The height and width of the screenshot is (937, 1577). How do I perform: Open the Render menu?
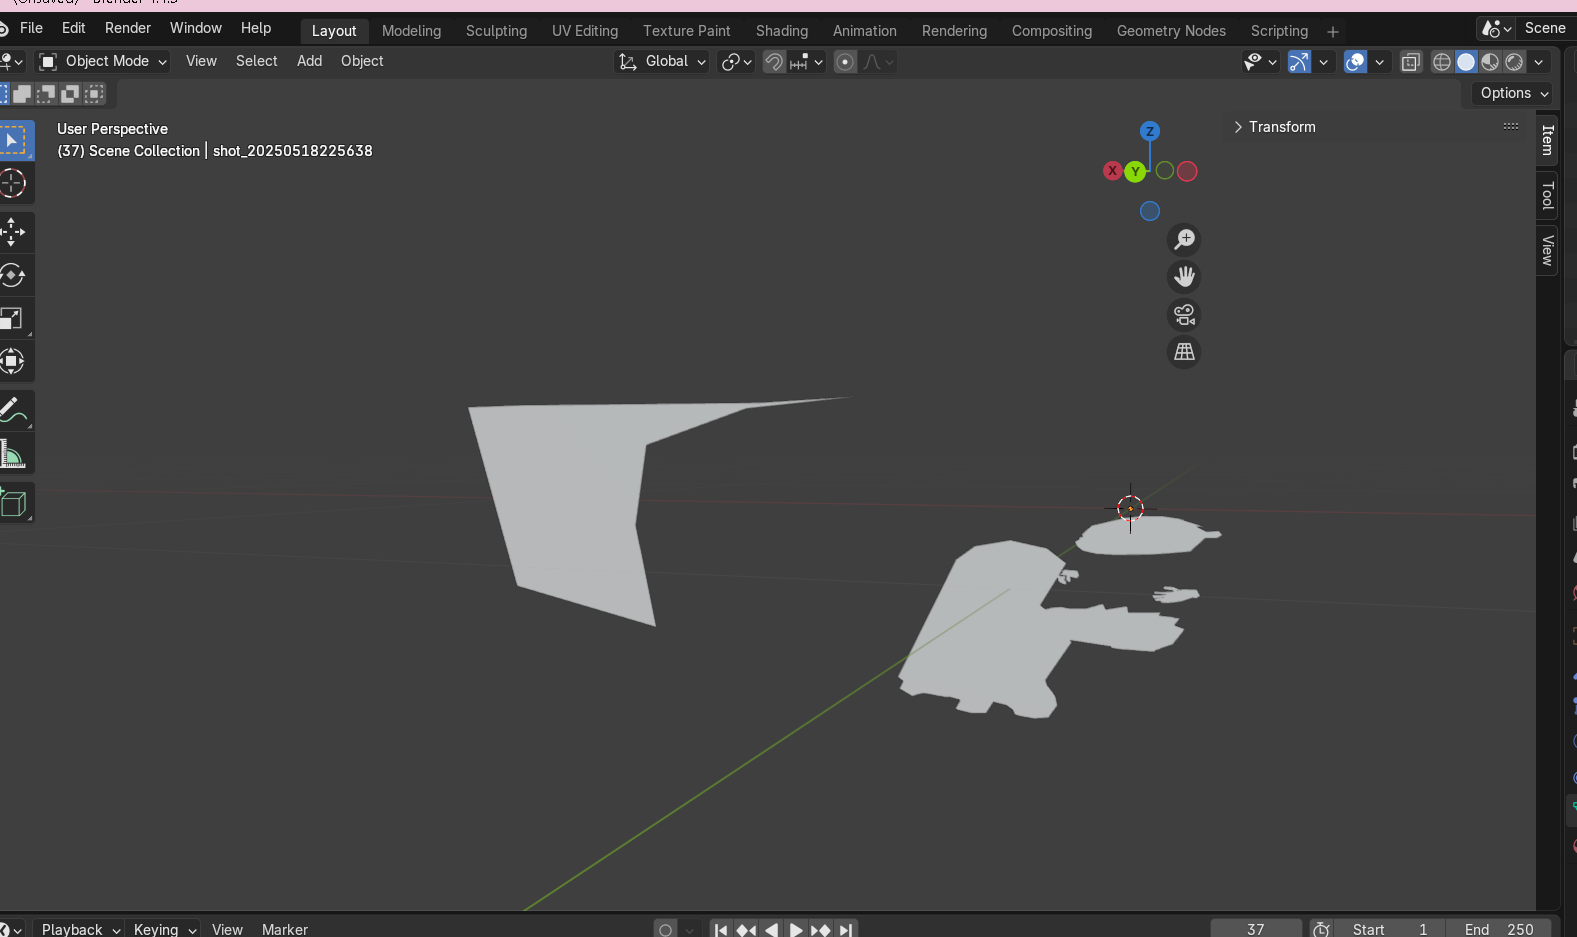point(128,28)
